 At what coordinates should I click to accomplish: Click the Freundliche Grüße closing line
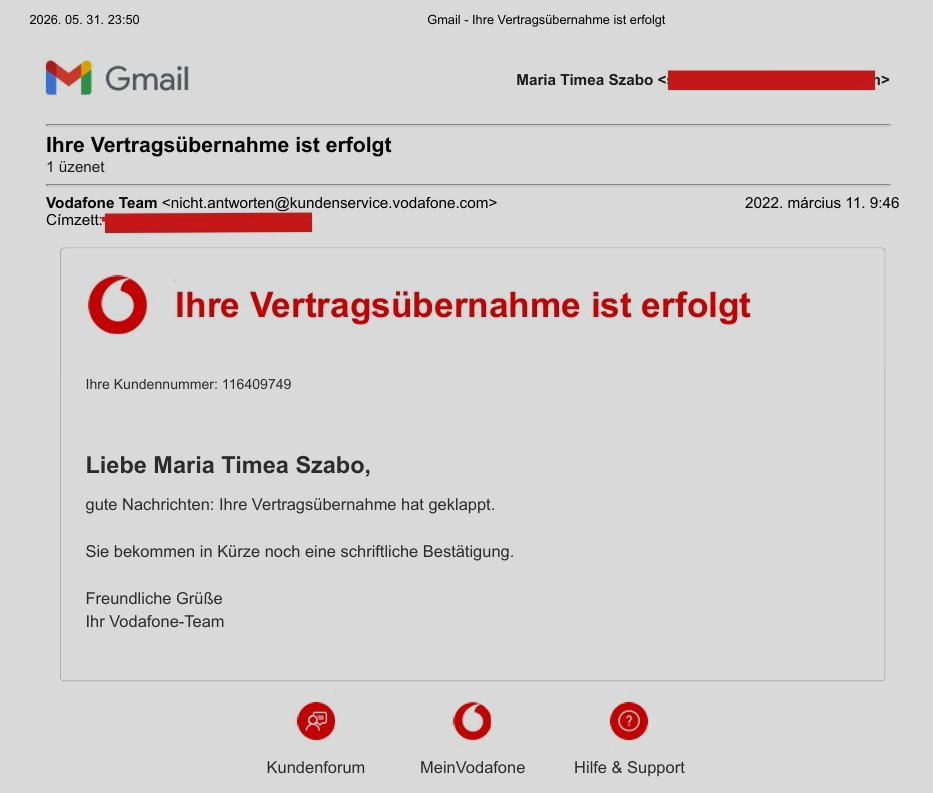(154, 598)
